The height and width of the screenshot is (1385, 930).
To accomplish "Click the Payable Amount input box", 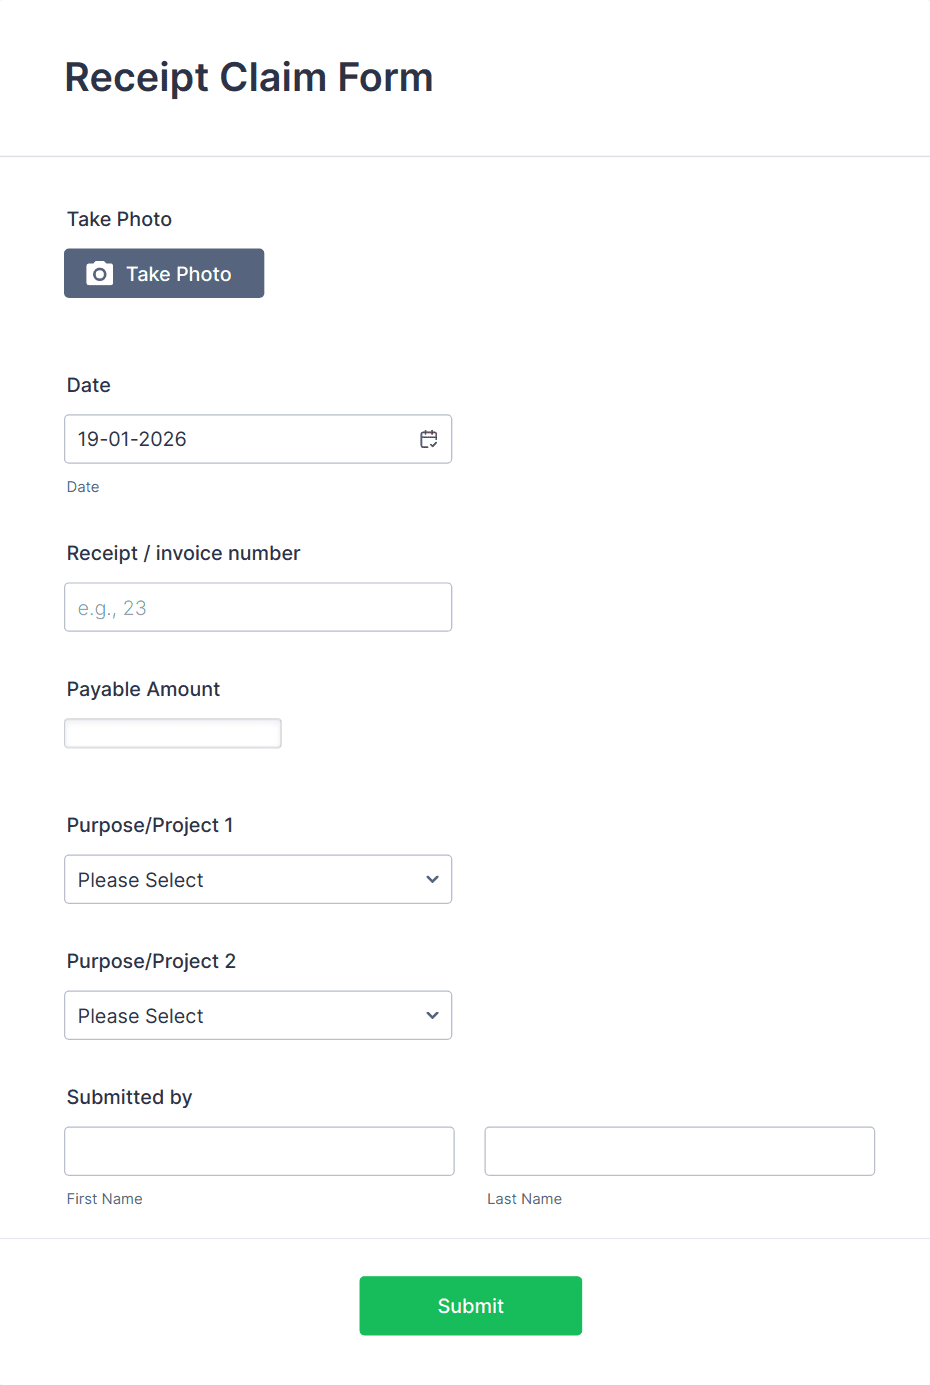I will point(172,732).
